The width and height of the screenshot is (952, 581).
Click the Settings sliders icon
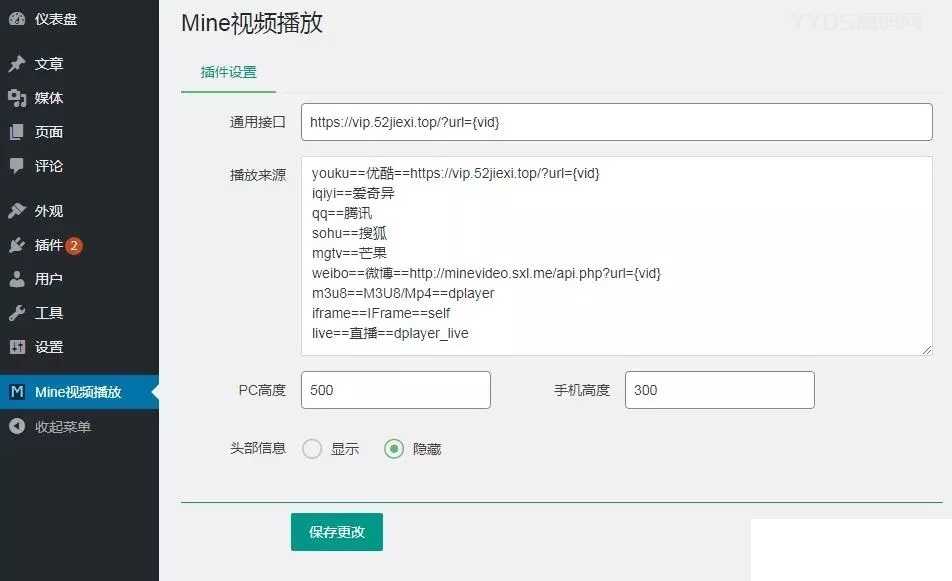coord(17,347)
